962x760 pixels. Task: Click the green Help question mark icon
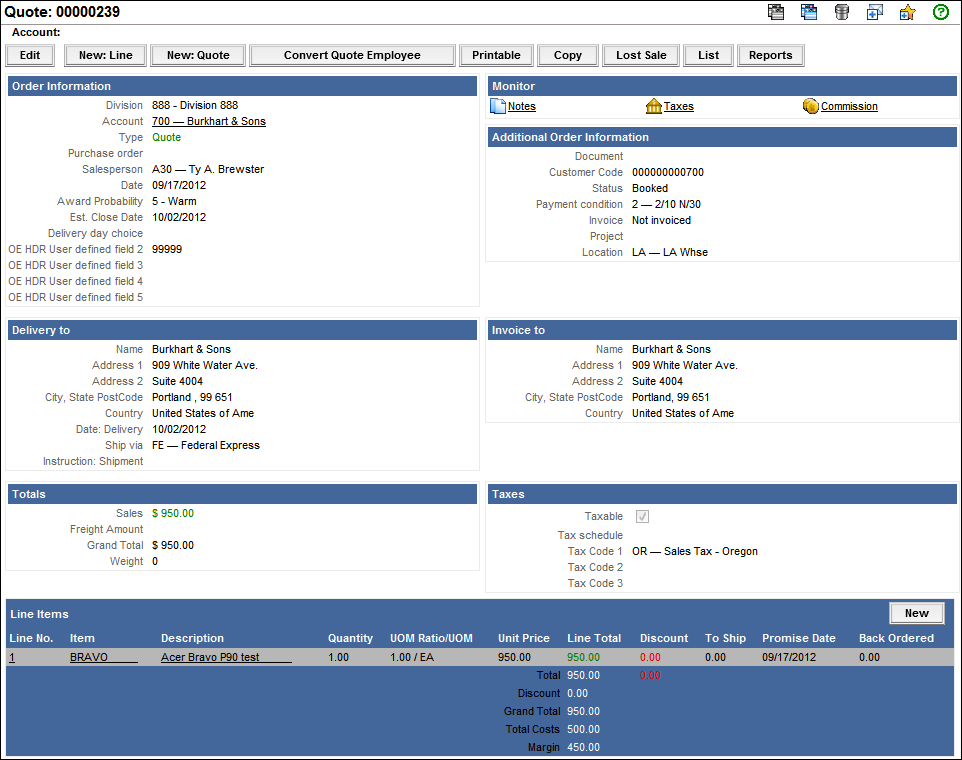[x=940, y=12]
